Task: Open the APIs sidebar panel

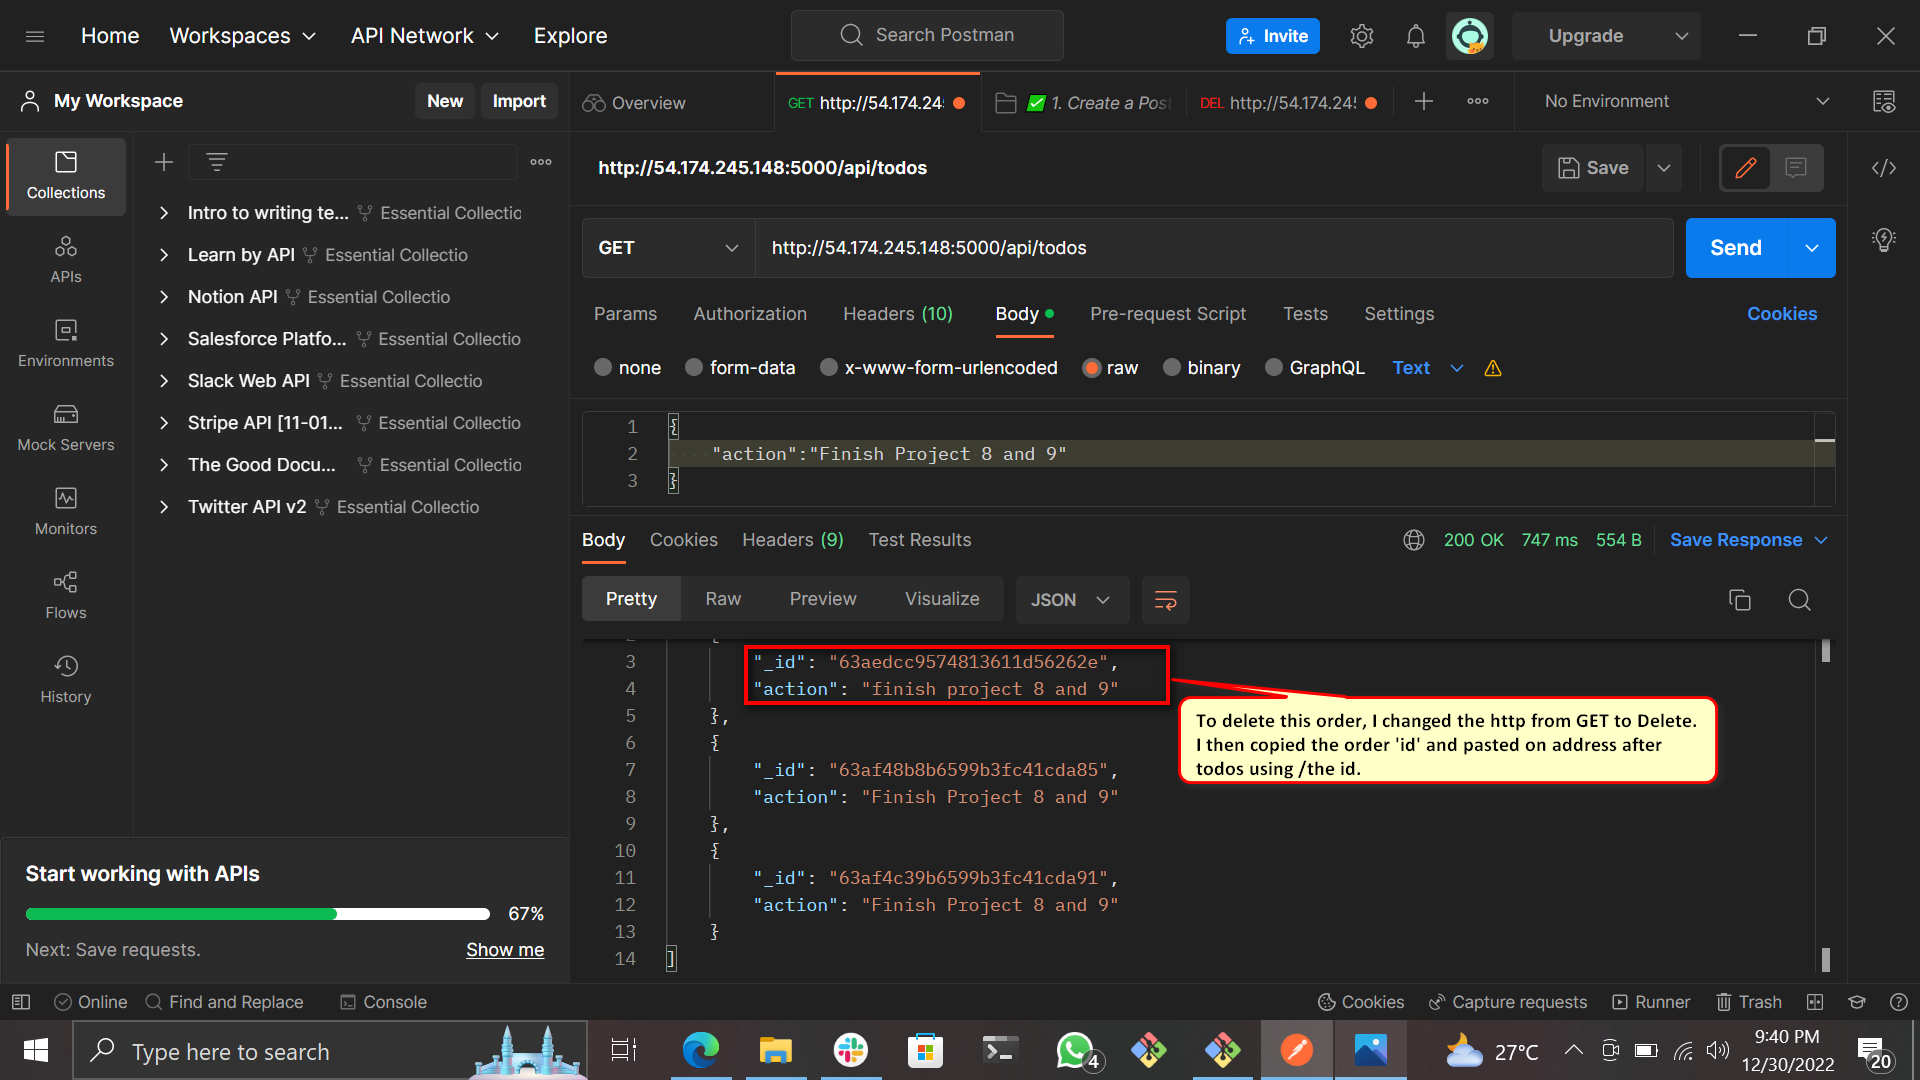Action: (65, 259)
